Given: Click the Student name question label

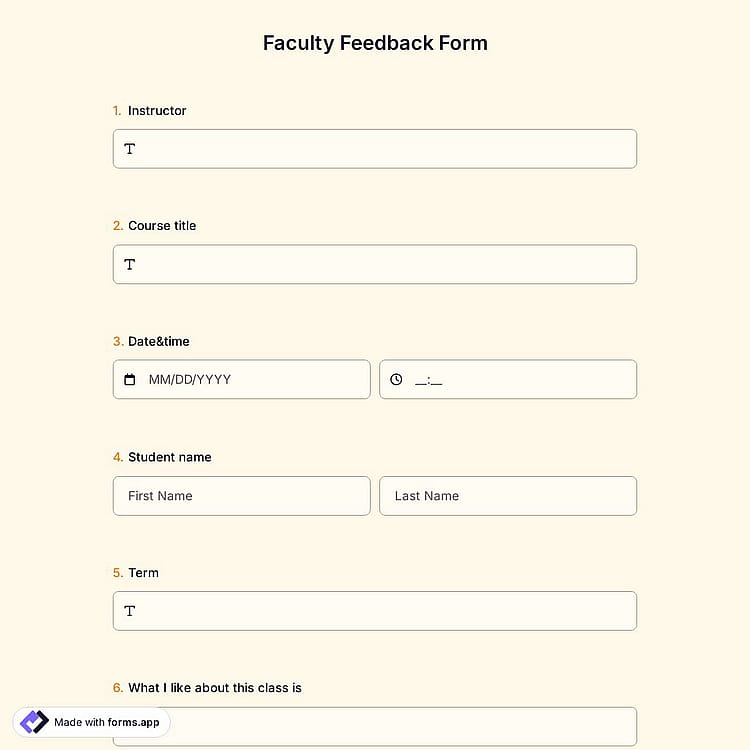Looking at the screenshot, I should (x=169, y=457).
